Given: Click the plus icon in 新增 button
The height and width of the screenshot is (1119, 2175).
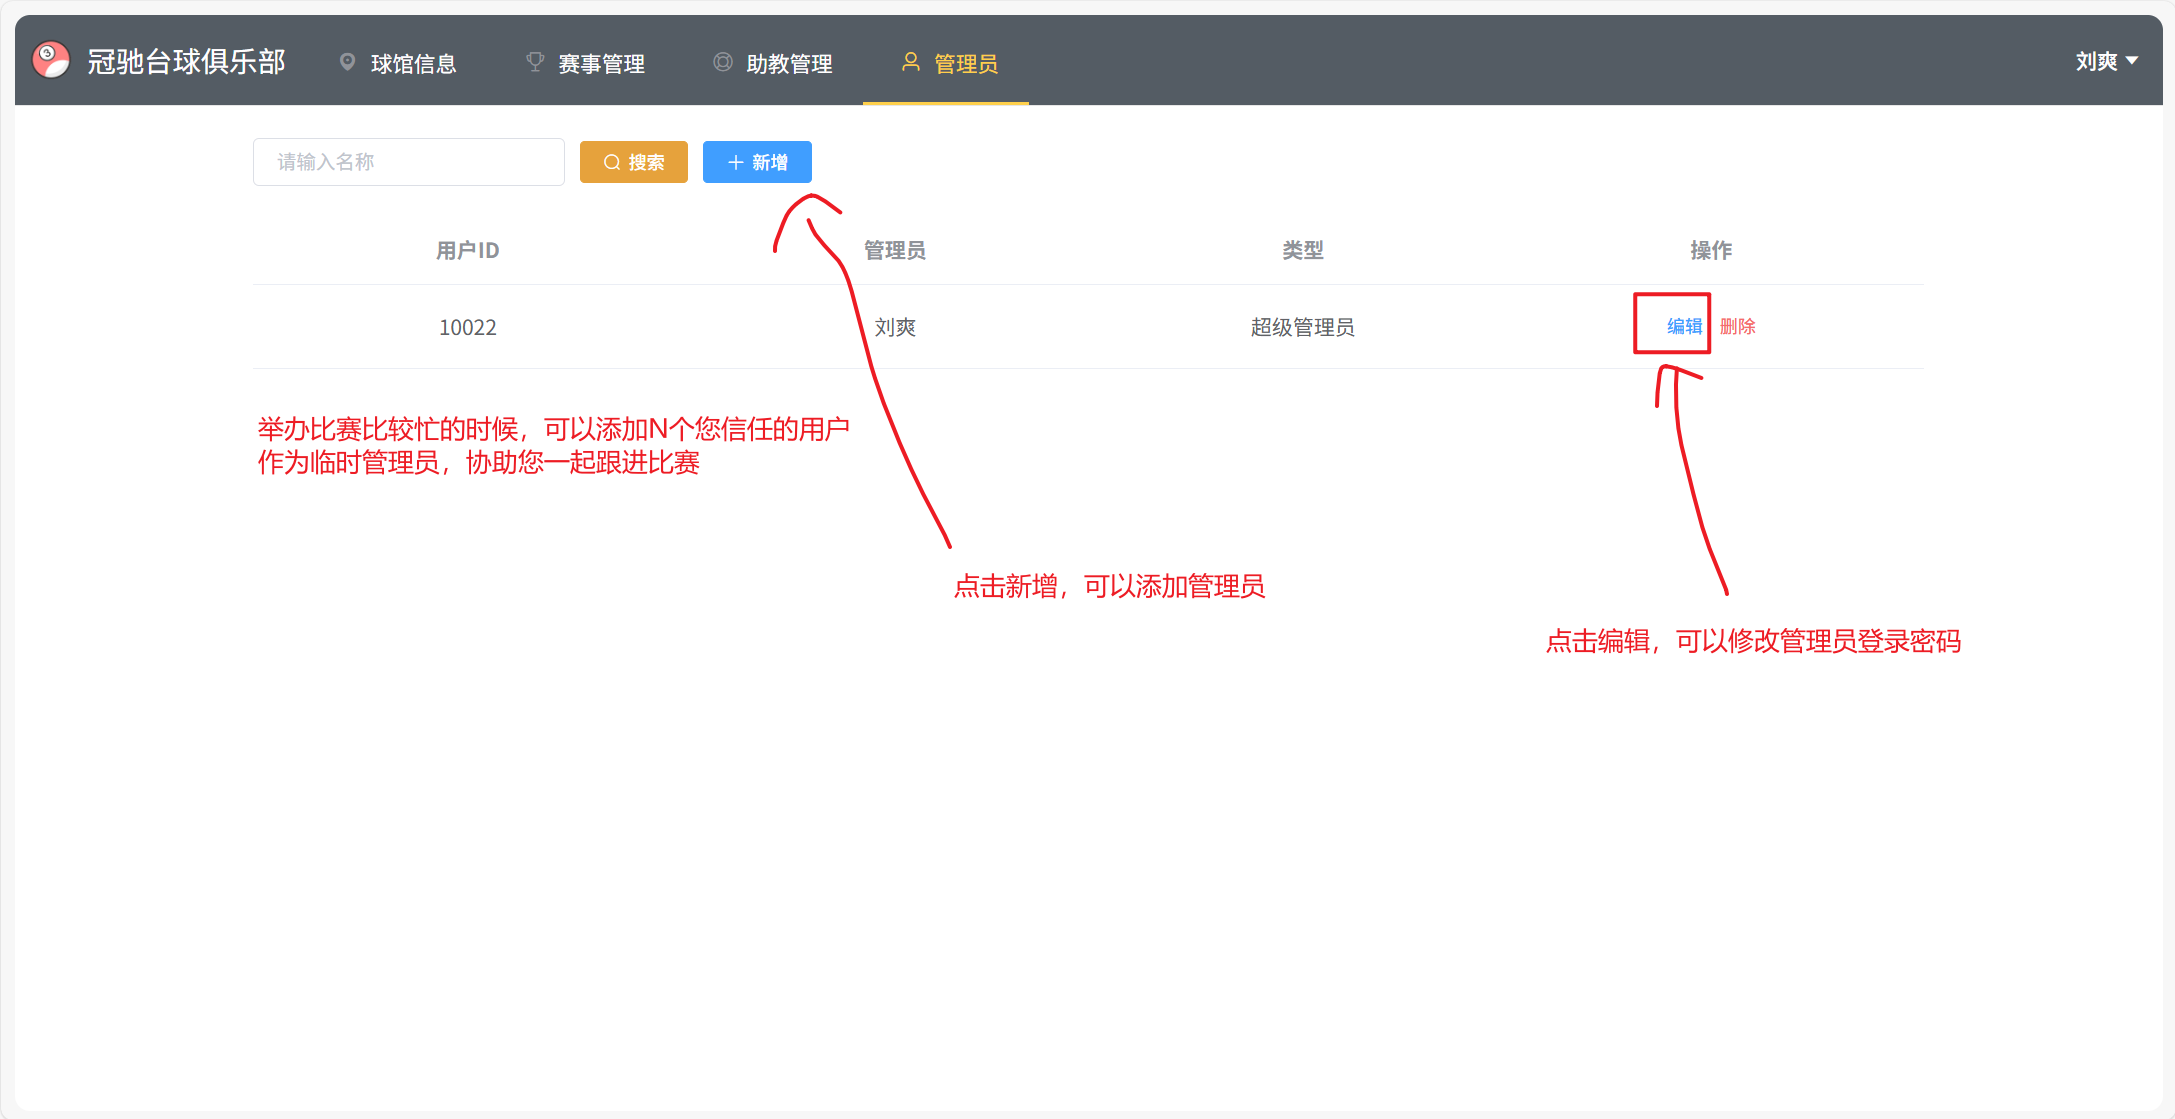Looking at the screenshot, I should pos(735,162).
